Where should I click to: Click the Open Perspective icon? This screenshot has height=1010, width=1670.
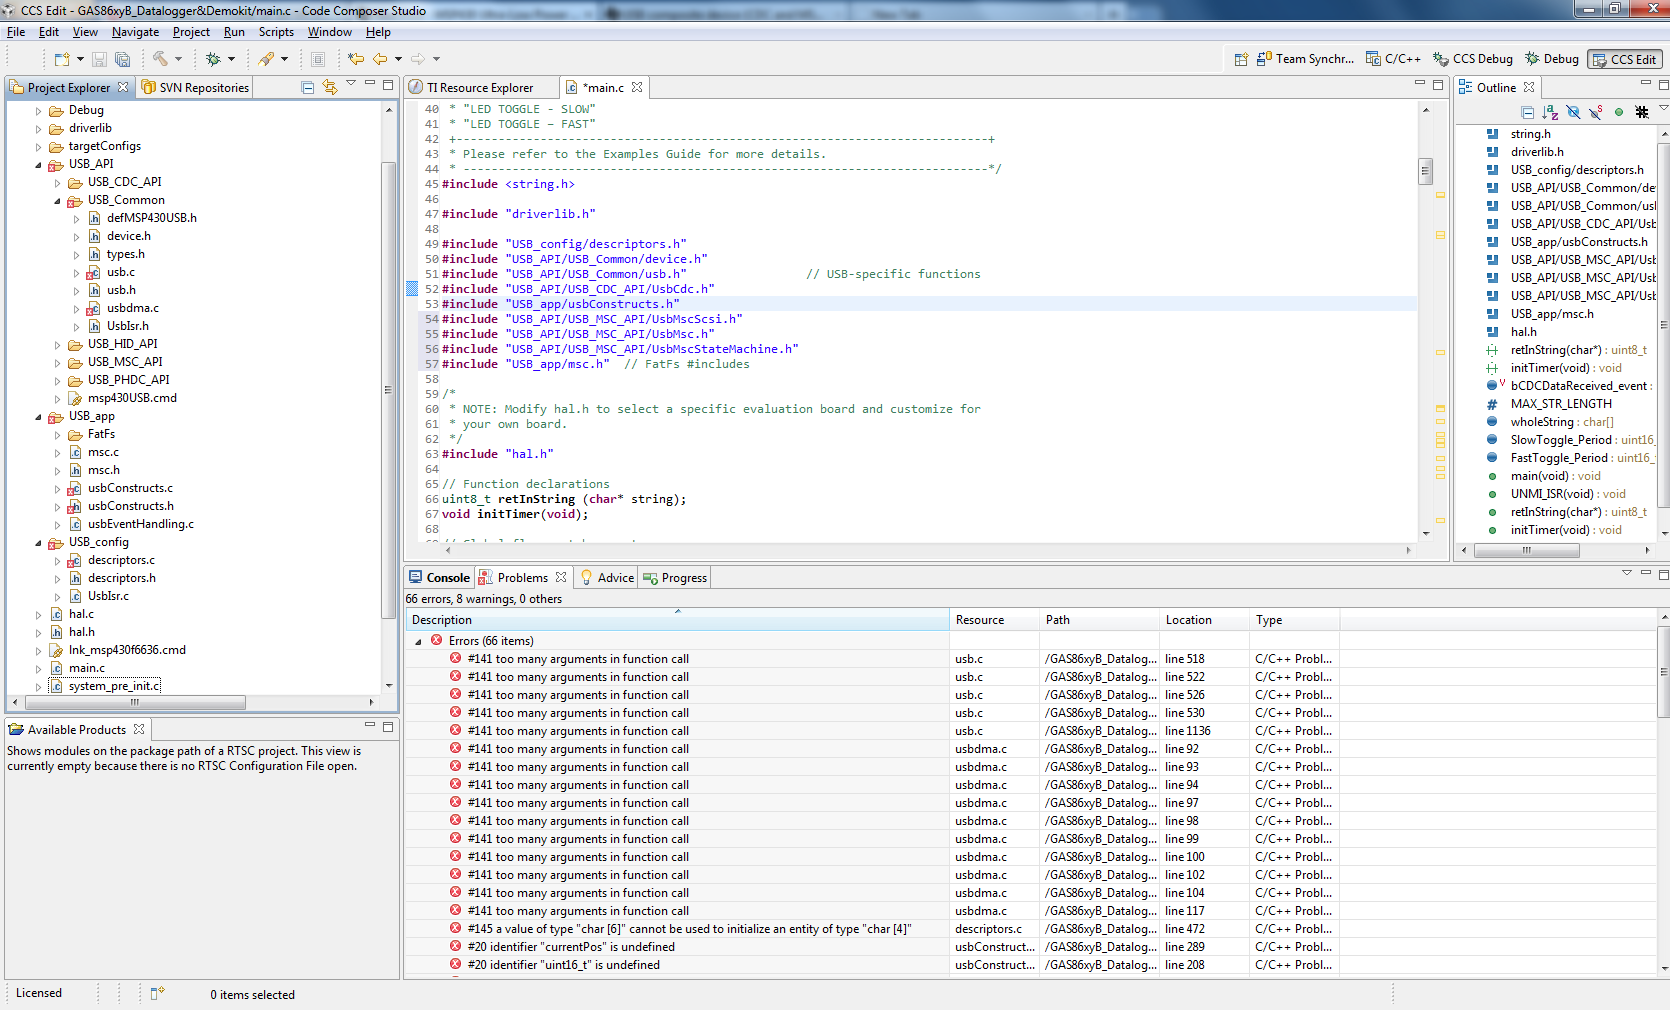coord(1241,59)
